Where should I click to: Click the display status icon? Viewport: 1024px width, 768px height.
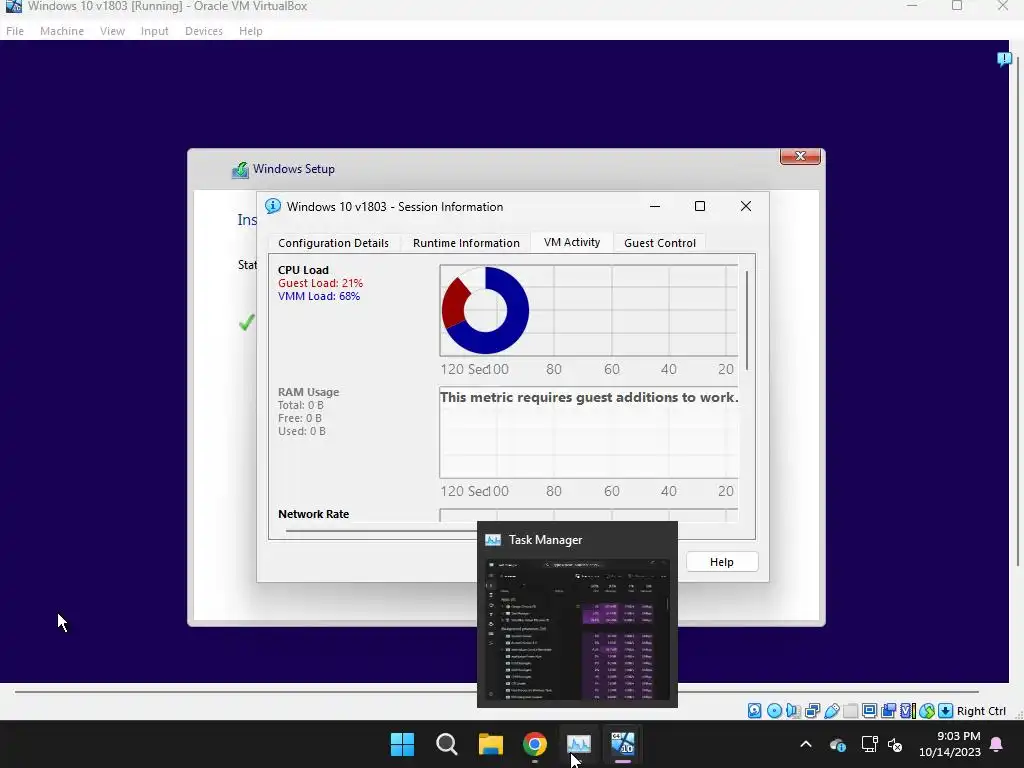[x=869, y=711]
